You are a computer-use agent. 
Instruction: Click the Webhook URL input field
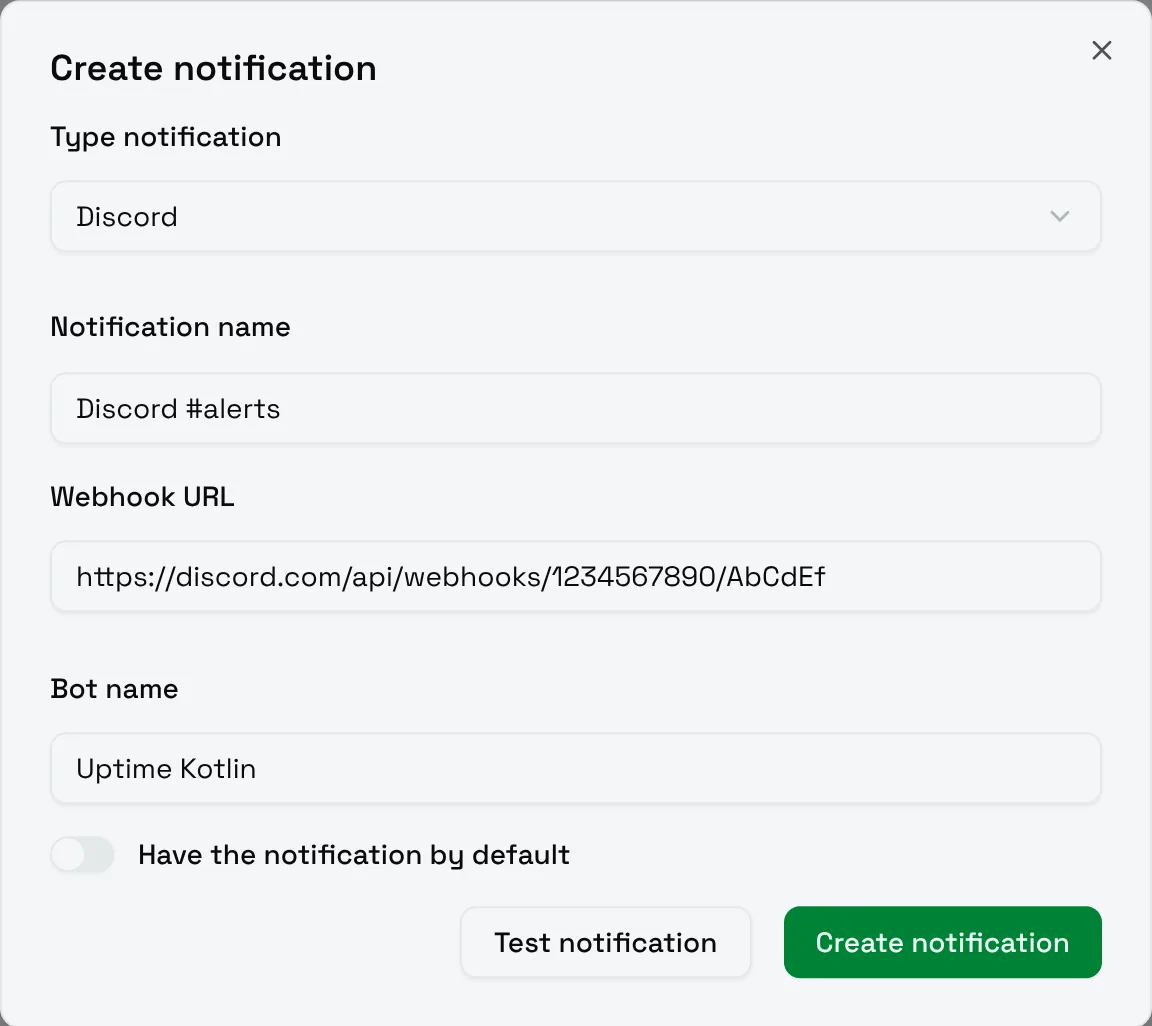[575, 577]
